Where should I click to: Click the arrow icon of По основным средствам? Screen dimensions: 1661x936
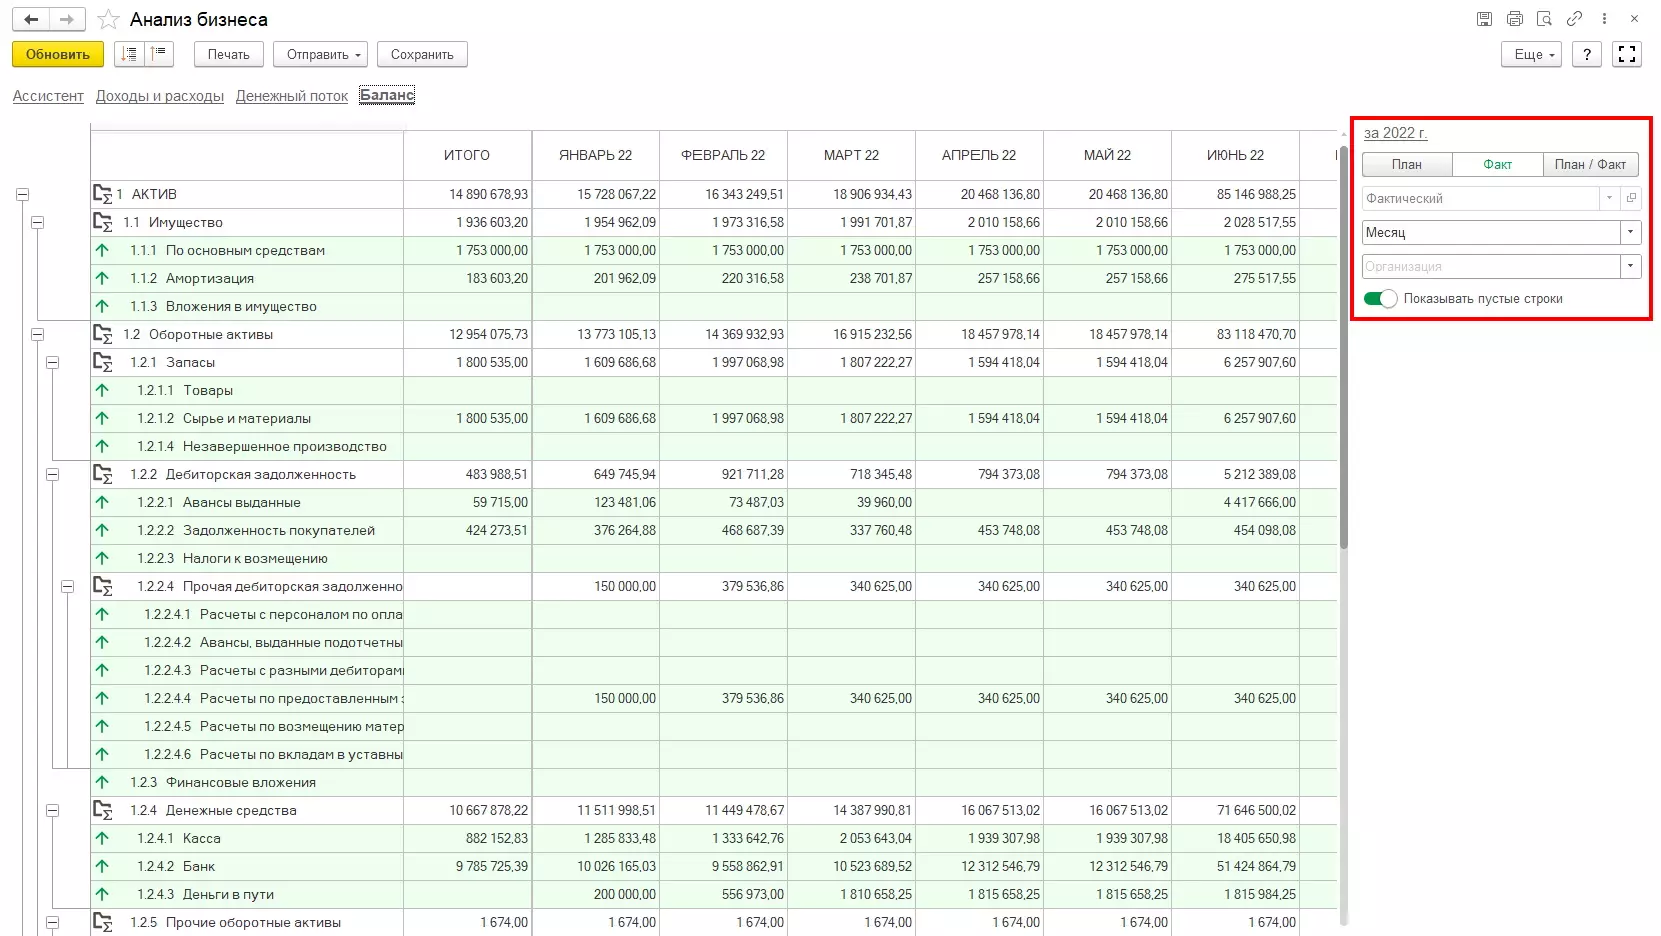pyautogui.click(x=102, y=250)
